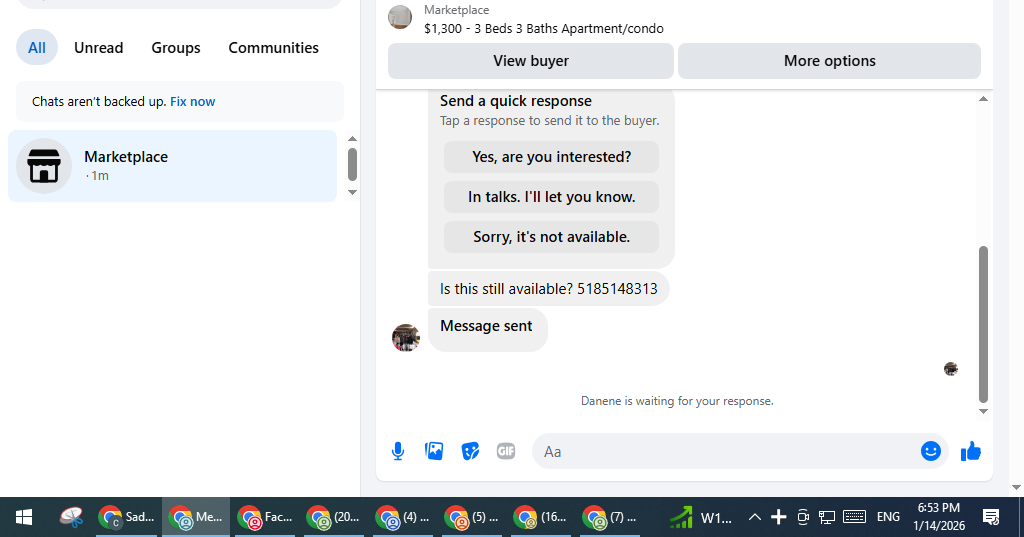This screenshot has height=537, width=1024.
Task: Open More options for the listing
Action: pyautogui.click(x=829, y=61)
